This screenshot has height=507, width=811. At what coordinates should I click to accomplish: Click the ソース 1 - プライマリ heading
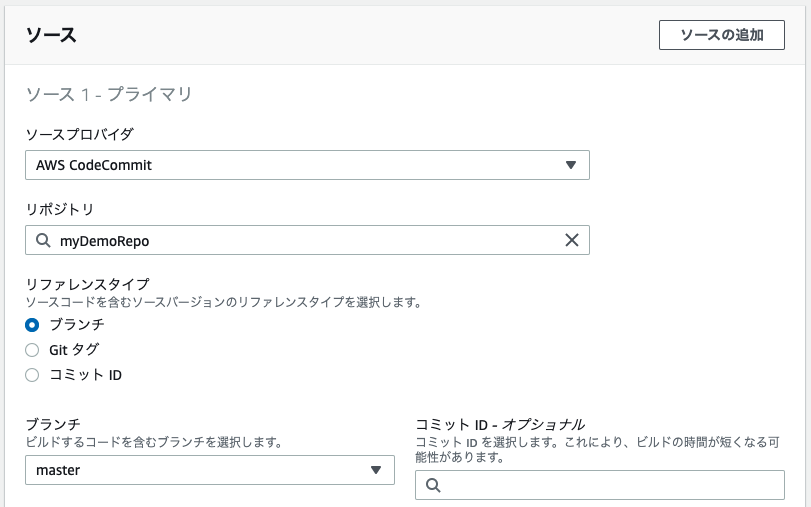click(109, 94)
